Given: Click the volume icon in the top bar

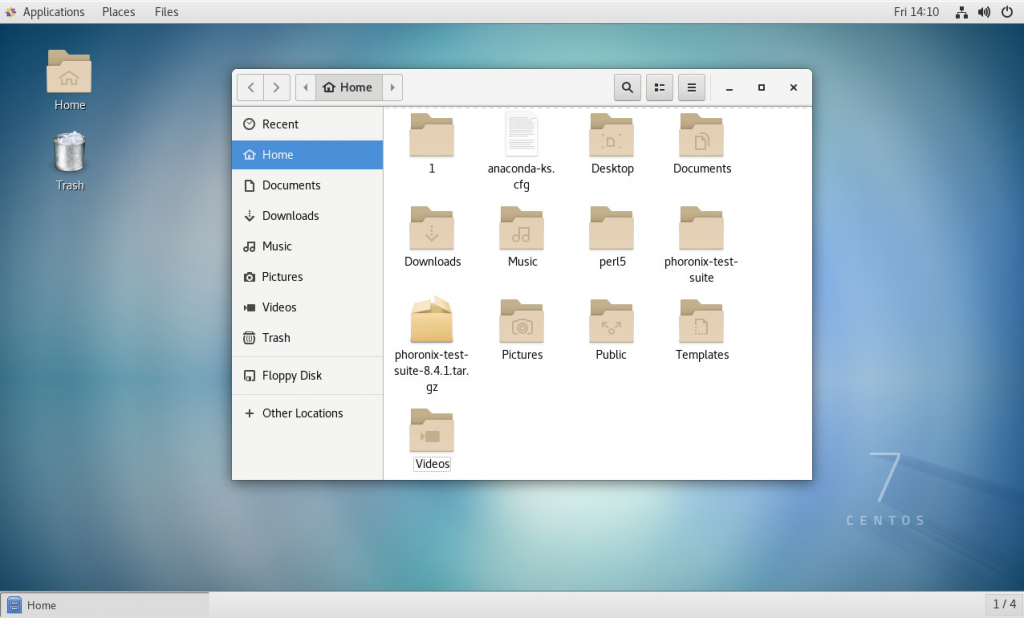Looking at the screenshot, I should tap(984, 12).
